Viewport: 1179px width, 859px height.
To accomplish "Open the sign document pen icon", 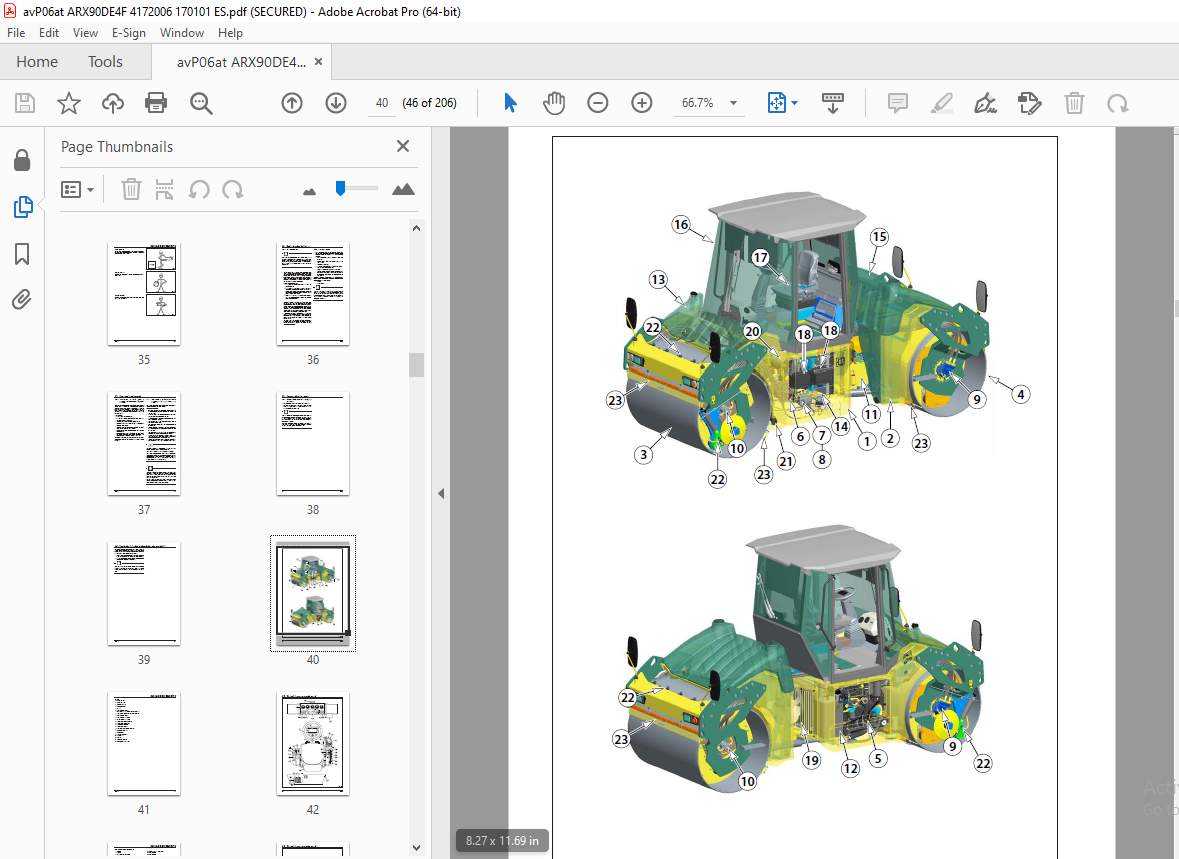I will pyautogui.click(x=985, y=103).
